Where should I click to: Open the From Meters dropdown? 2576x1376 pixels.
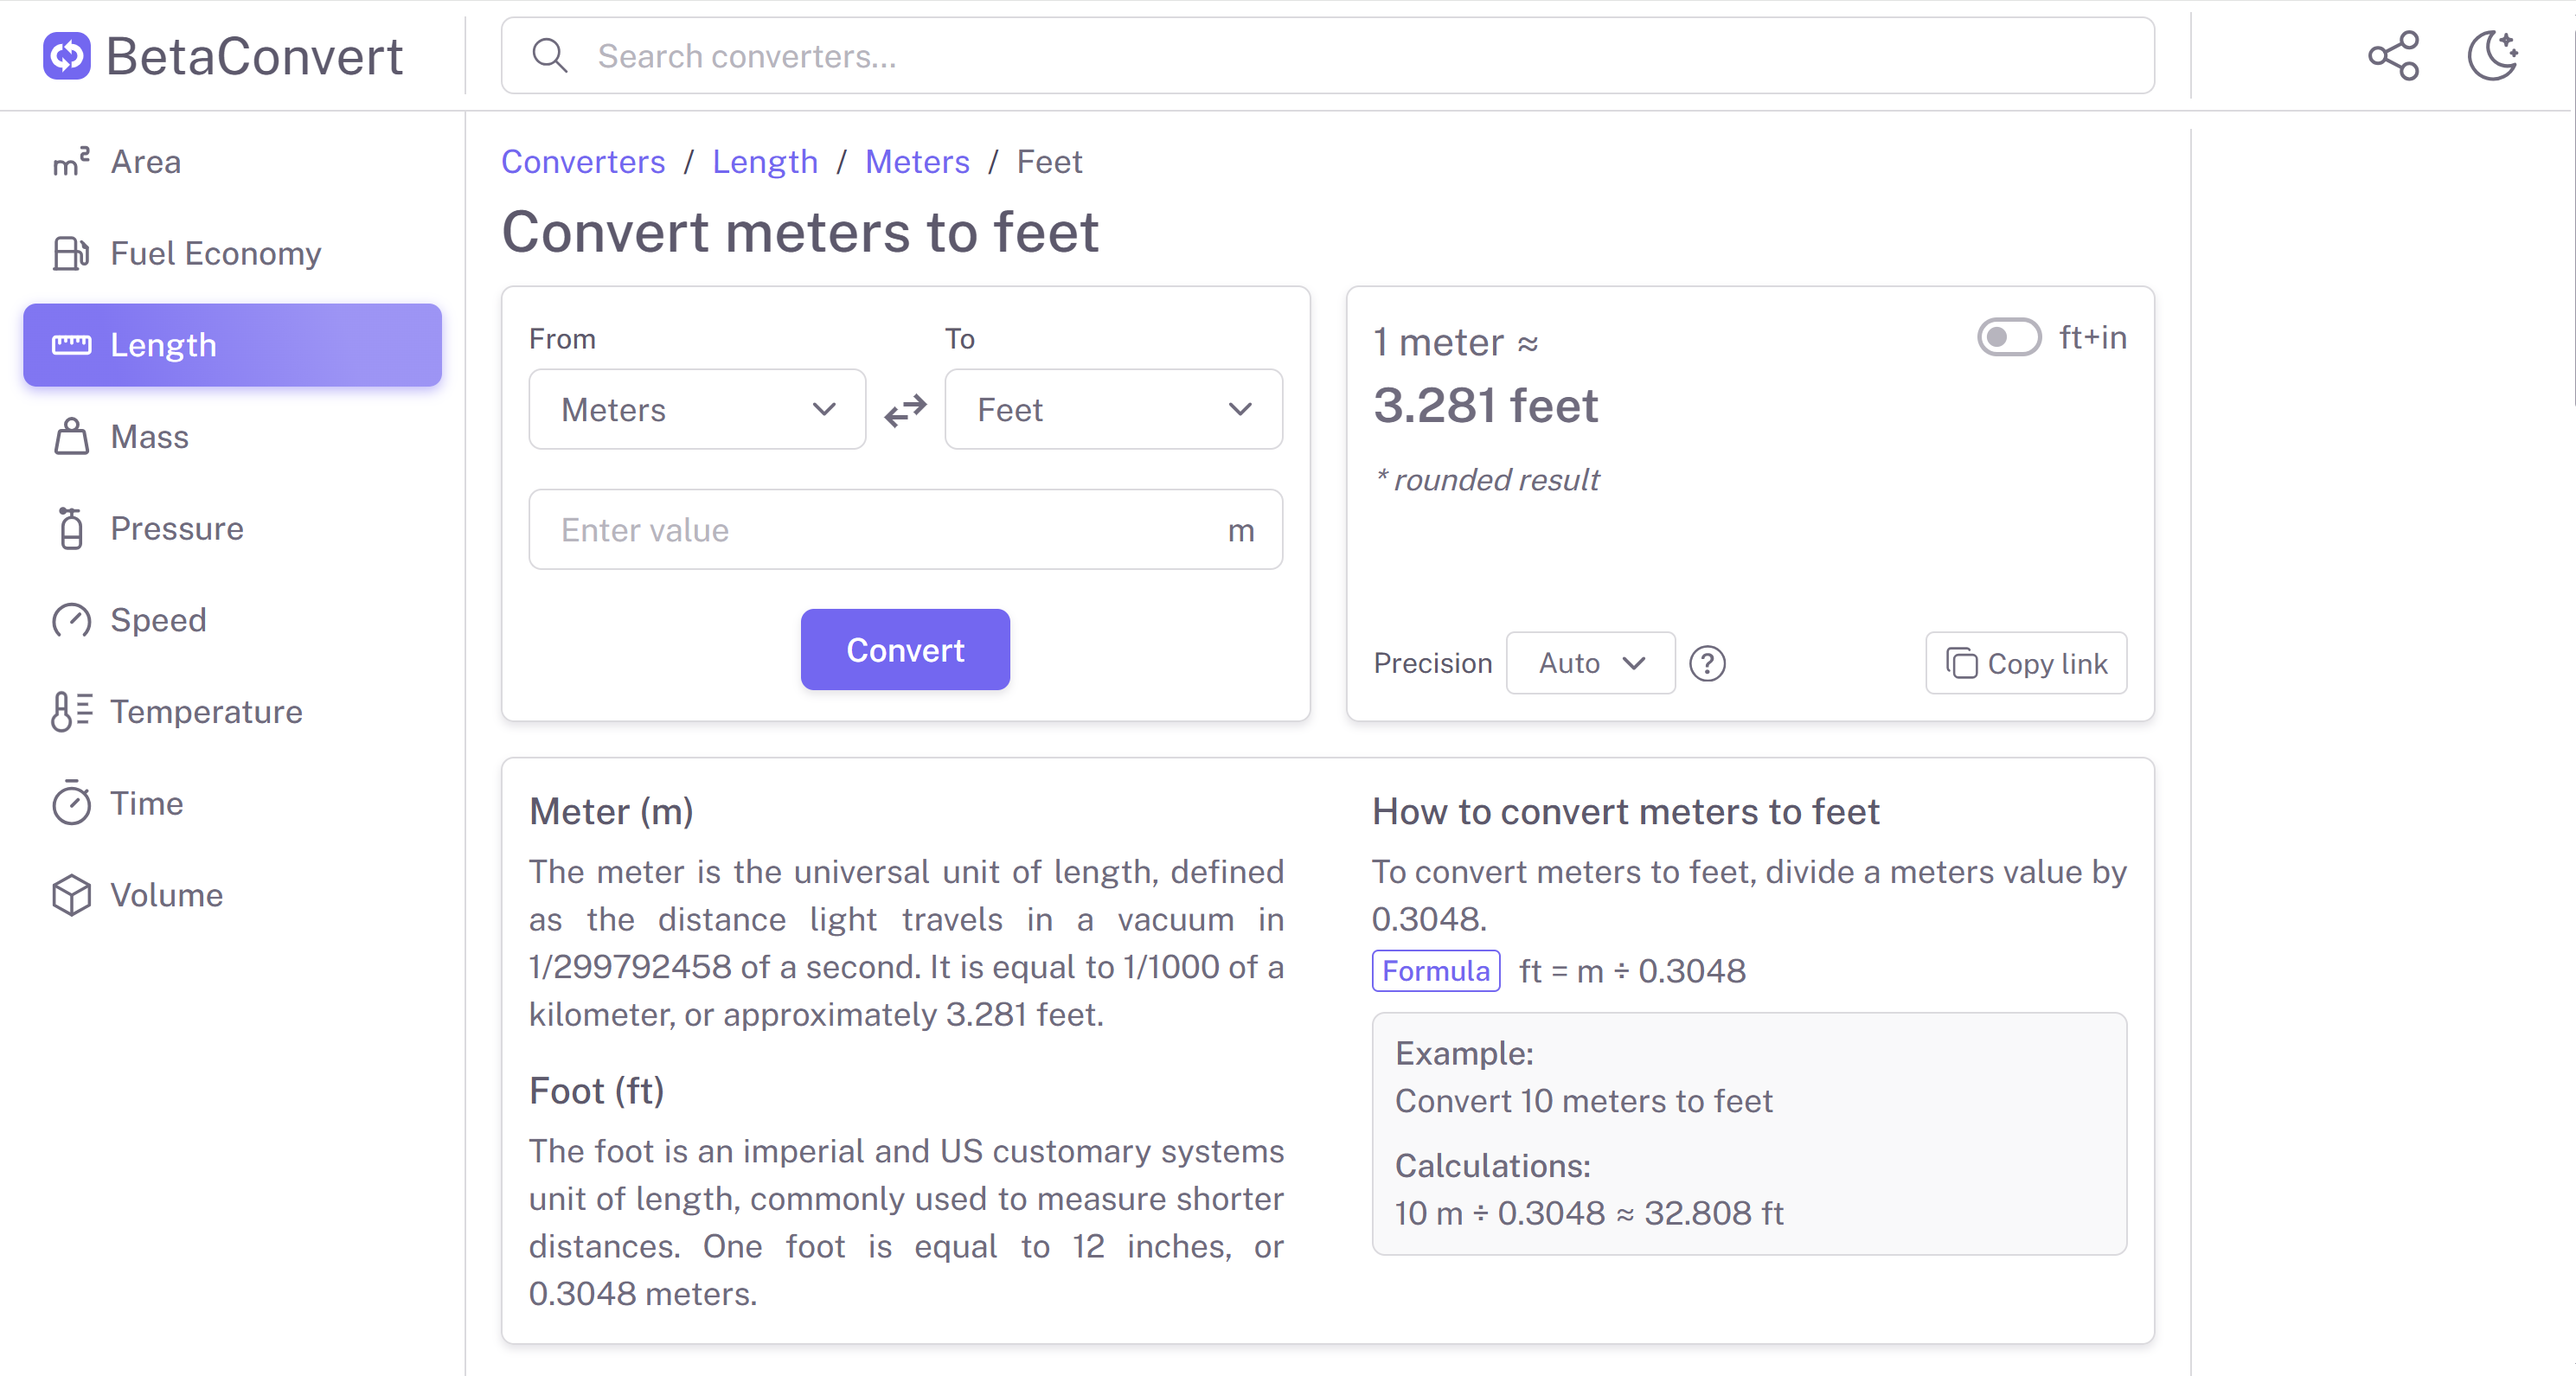[697, 410]
